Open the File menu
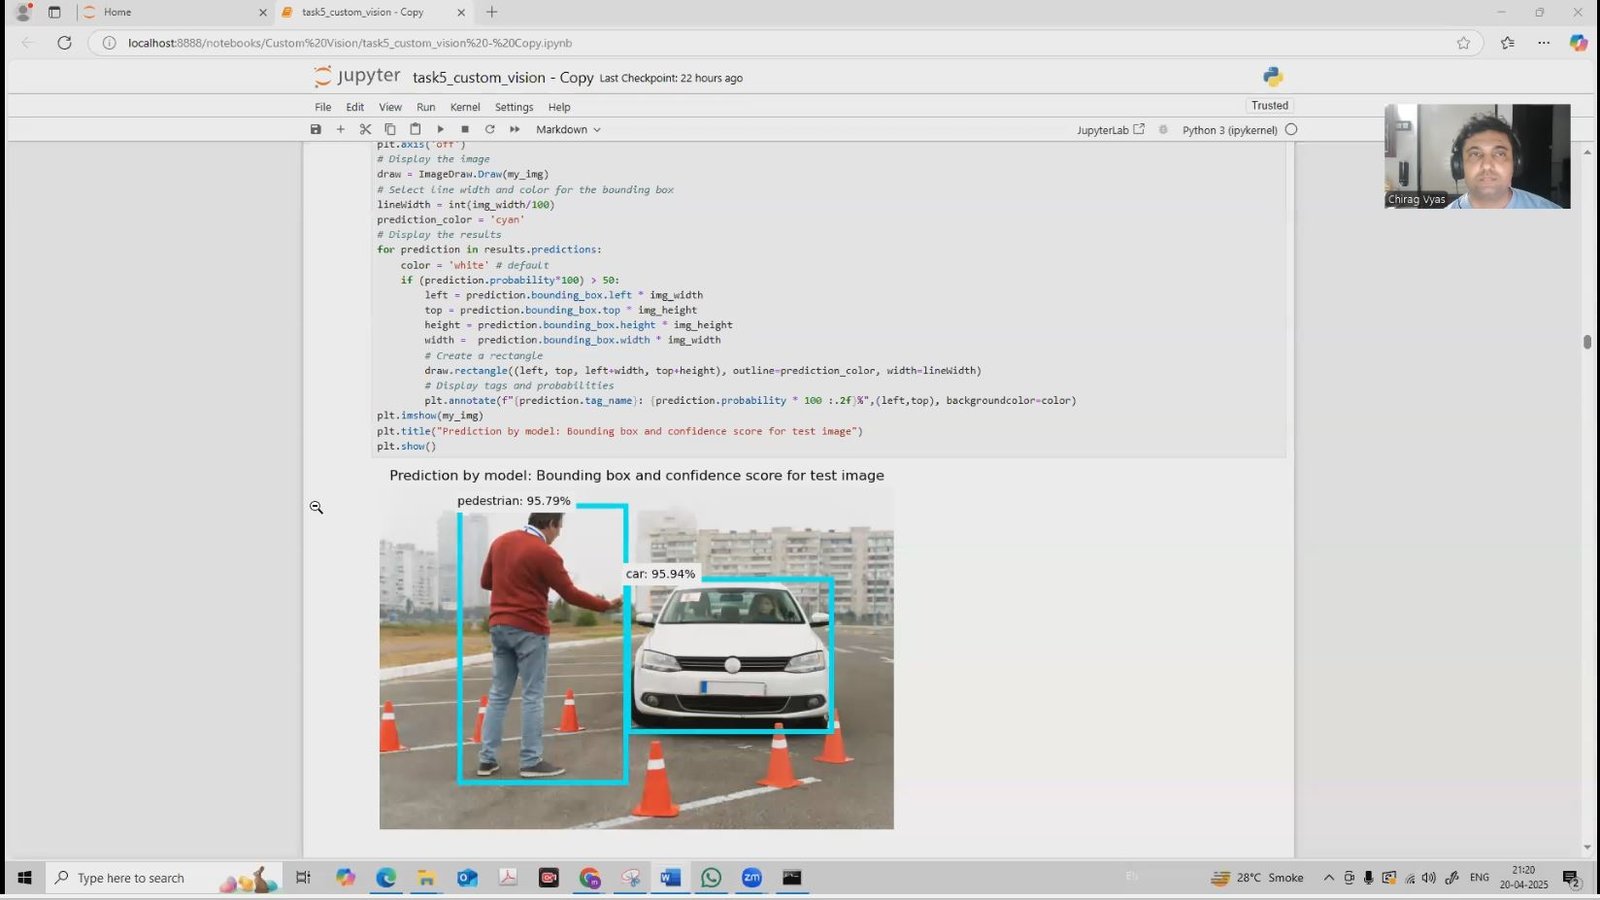Image resolution: width=1600 pixels, height=900 pixels. pos(323,107)
